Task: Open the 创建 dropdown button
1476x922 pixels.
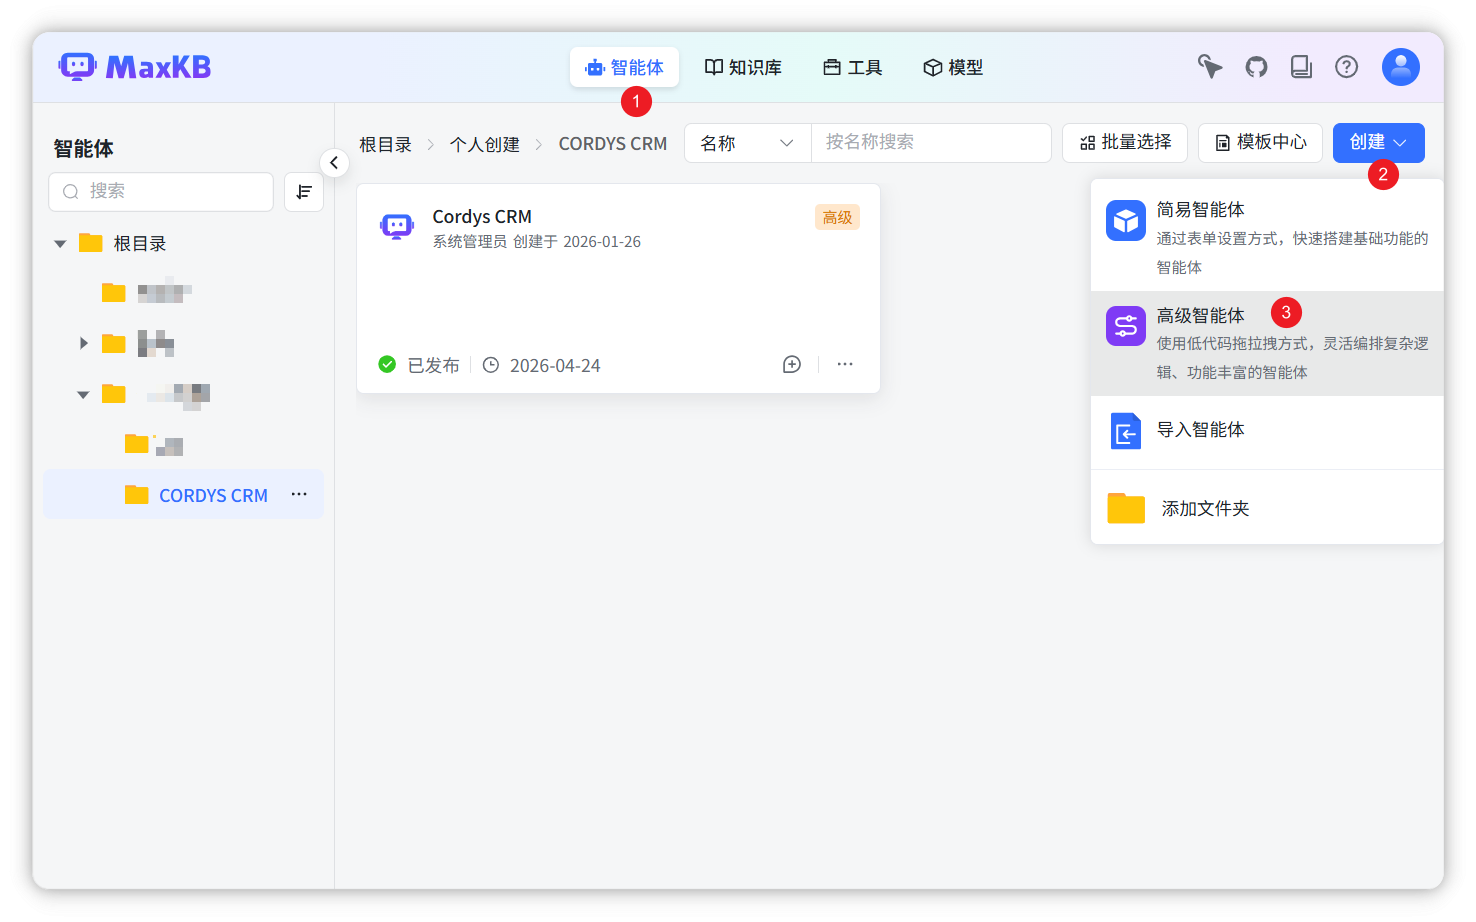Action: coord(1379,143)
